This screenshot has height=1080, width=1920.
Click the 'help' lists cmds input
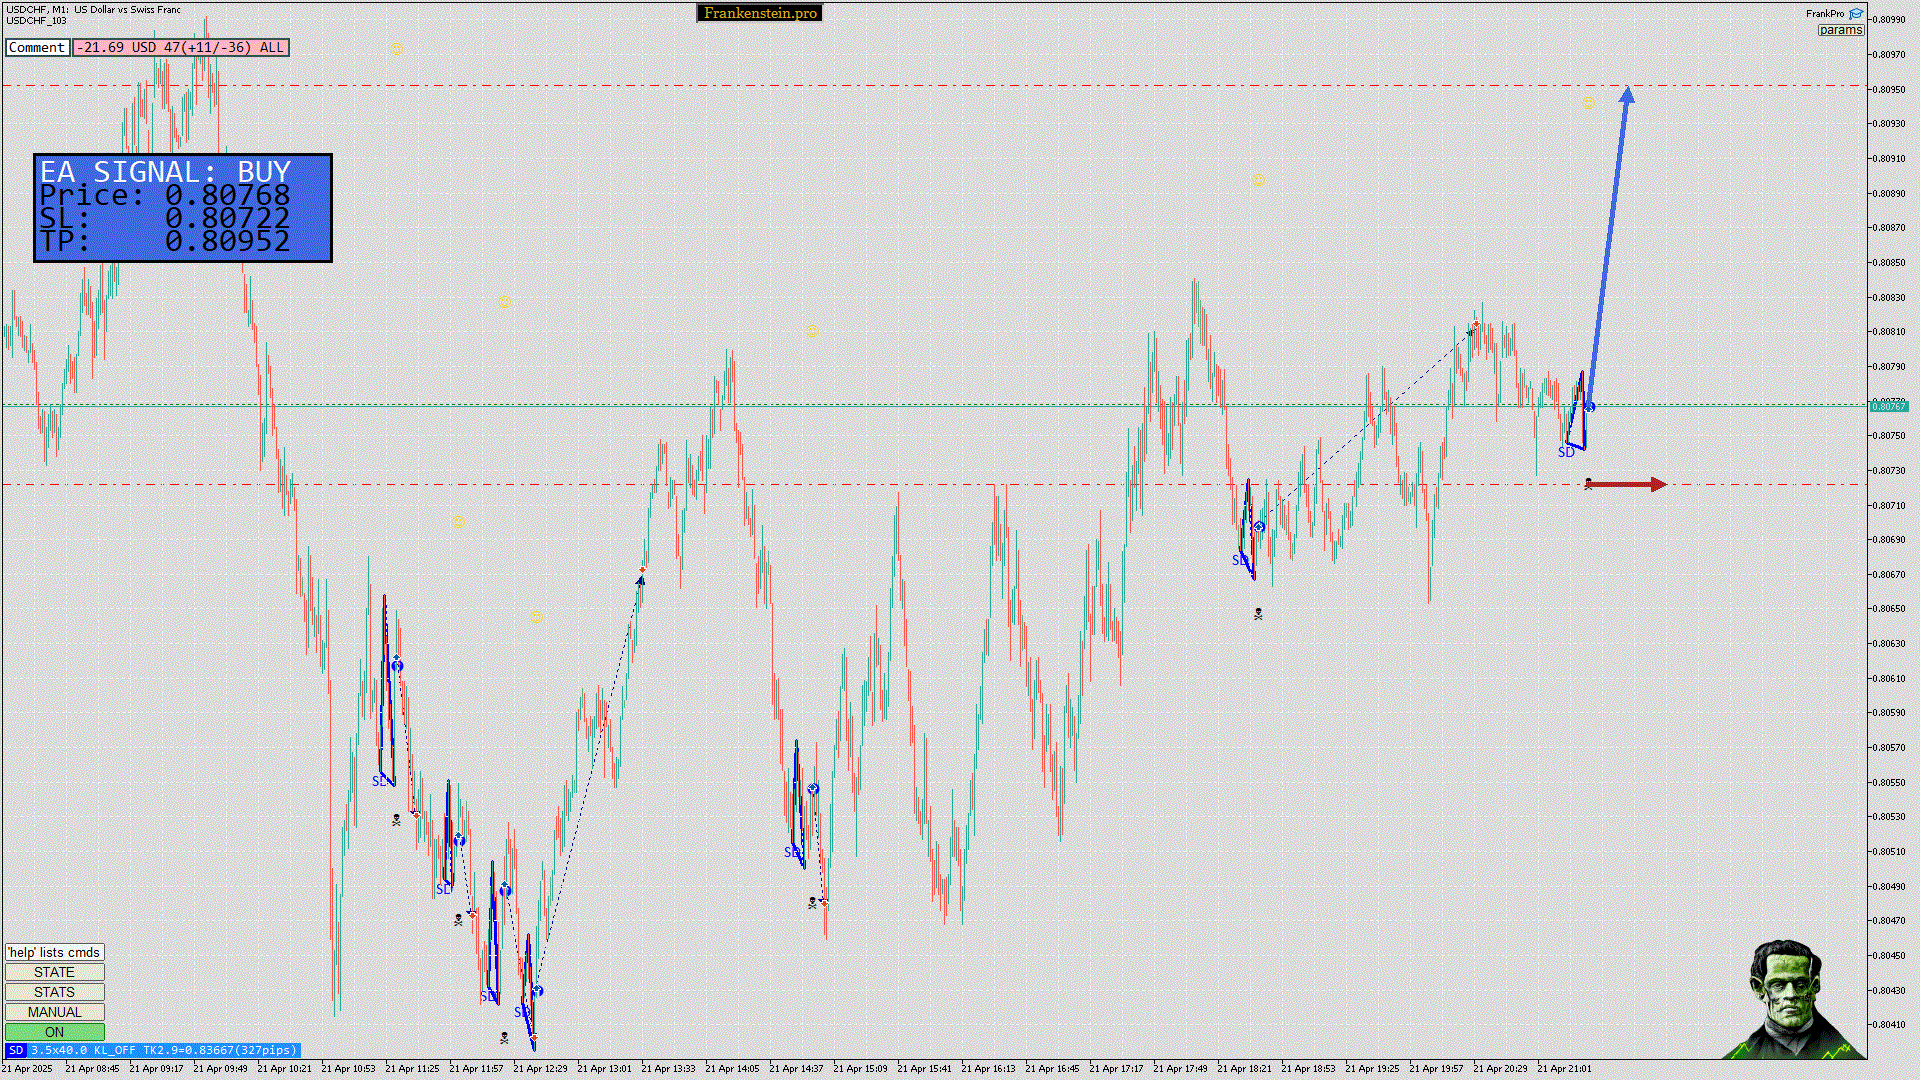(54, 952)
